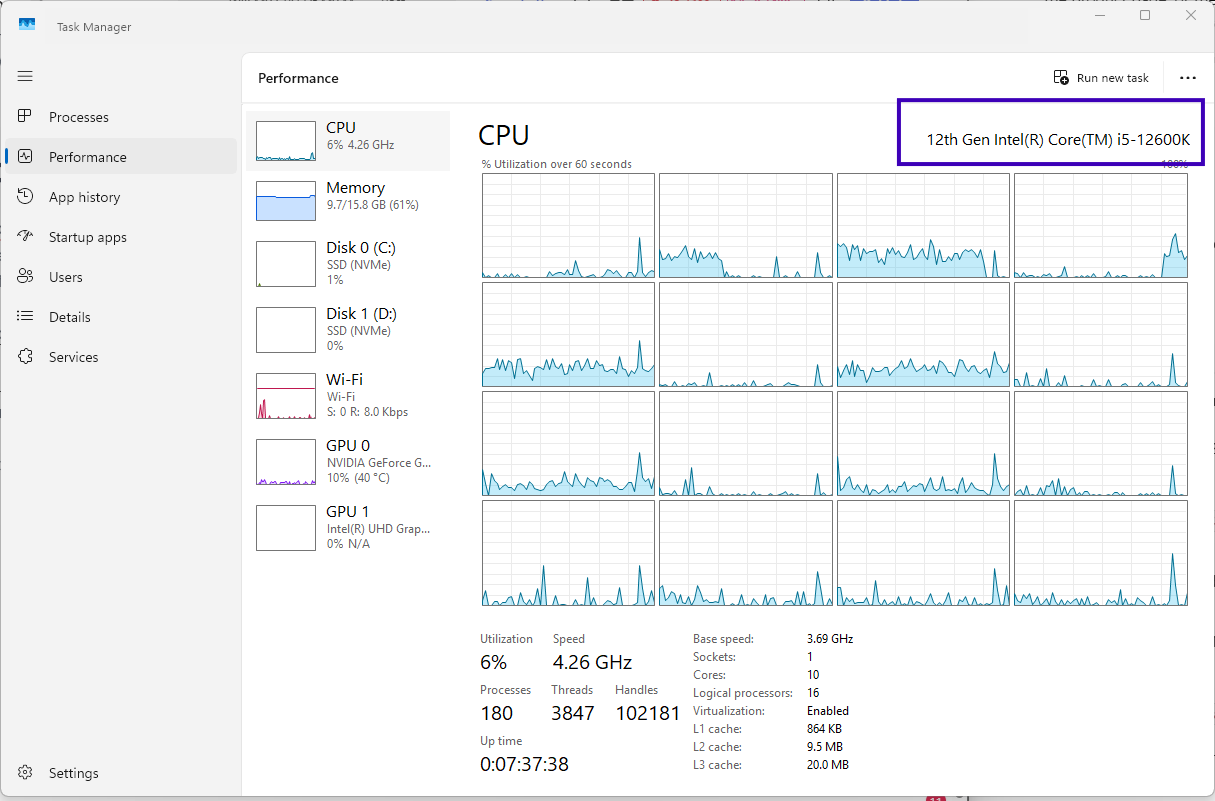Viewport: 1215px width, 801px height.
Task: Click the 3847 threads count
Action: (573, 713)
